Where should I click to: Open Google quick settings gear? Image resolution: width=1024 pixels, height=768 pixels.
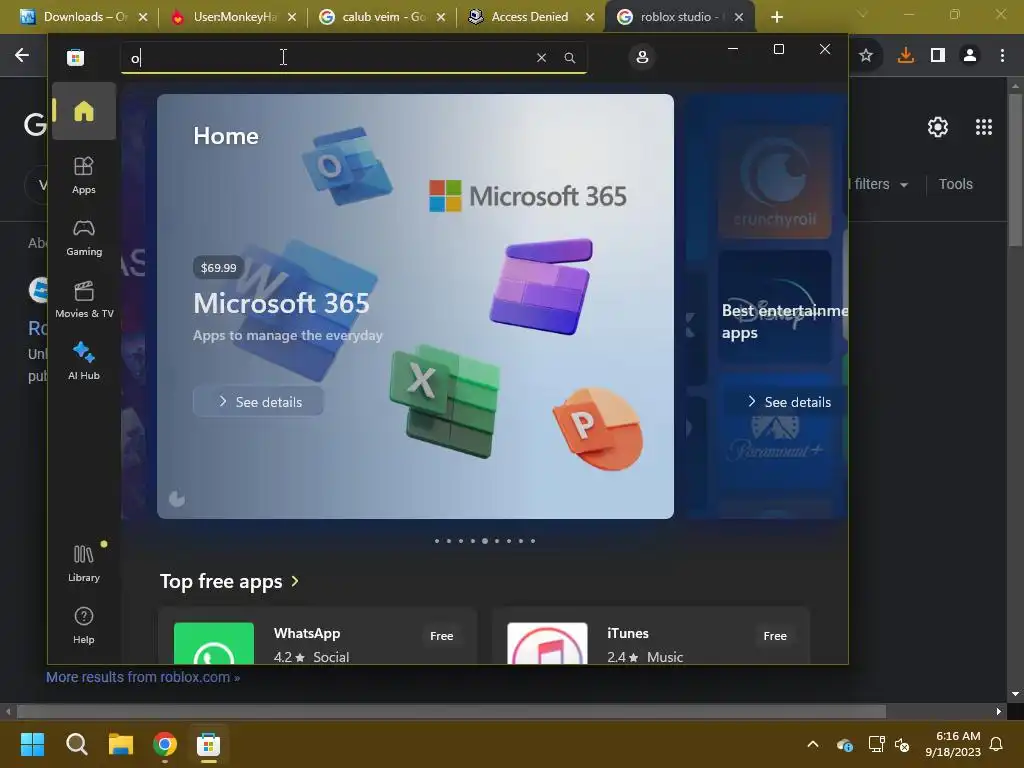tap(938, 127)
